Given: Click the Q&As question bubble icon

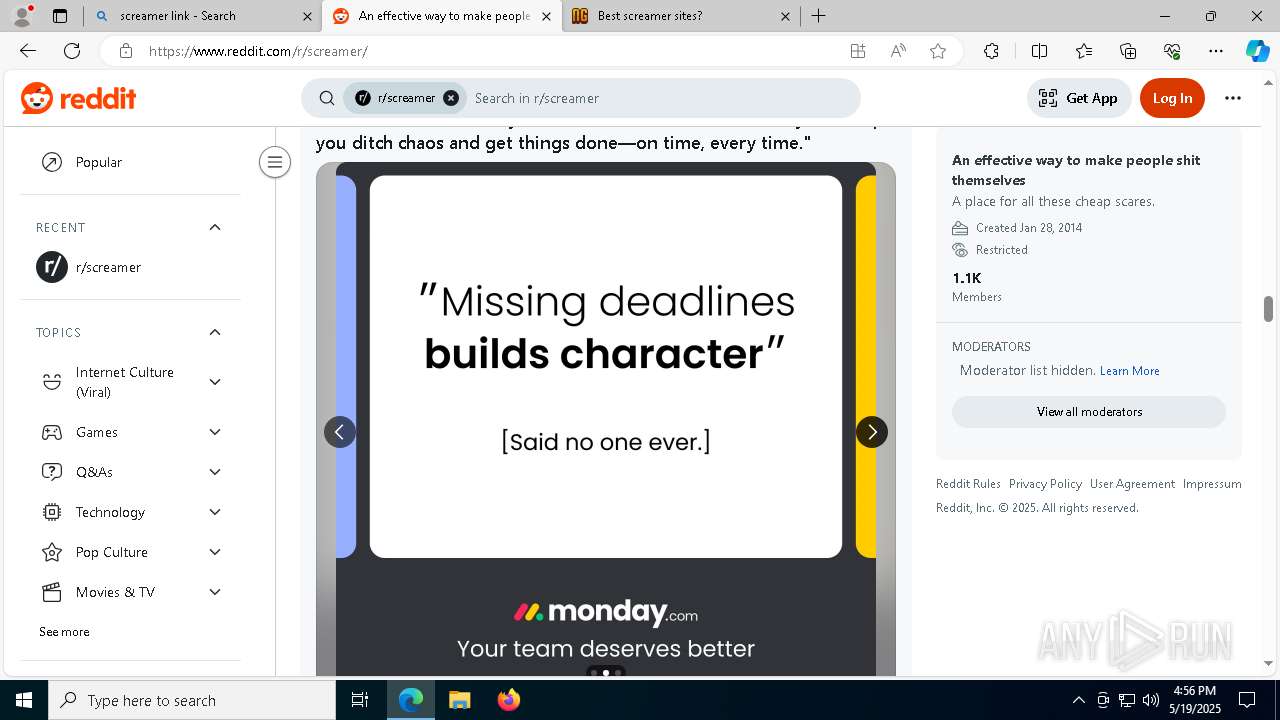Looking at the screenshot, I should point(52,472).
